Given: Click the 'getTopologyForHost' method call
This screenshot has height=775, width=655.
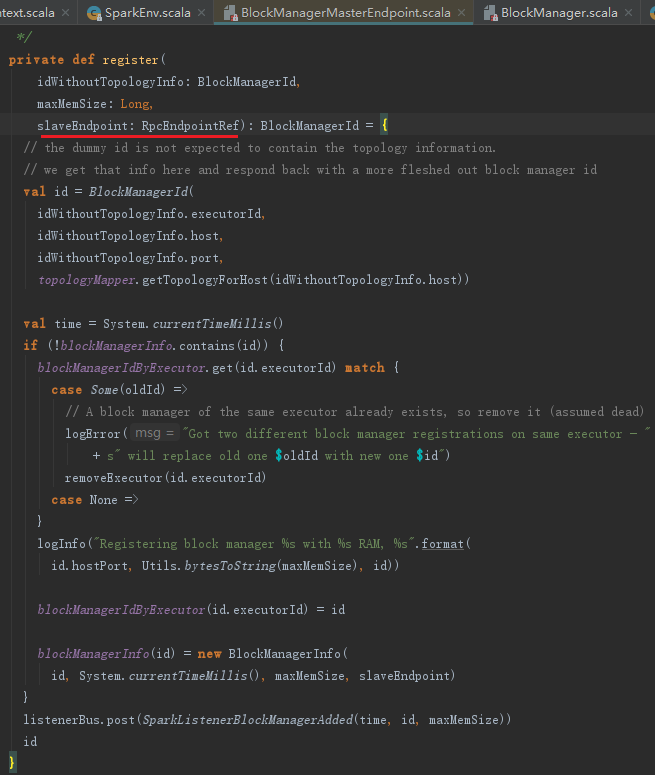Looking at the screenshot, I should (205, 280).
